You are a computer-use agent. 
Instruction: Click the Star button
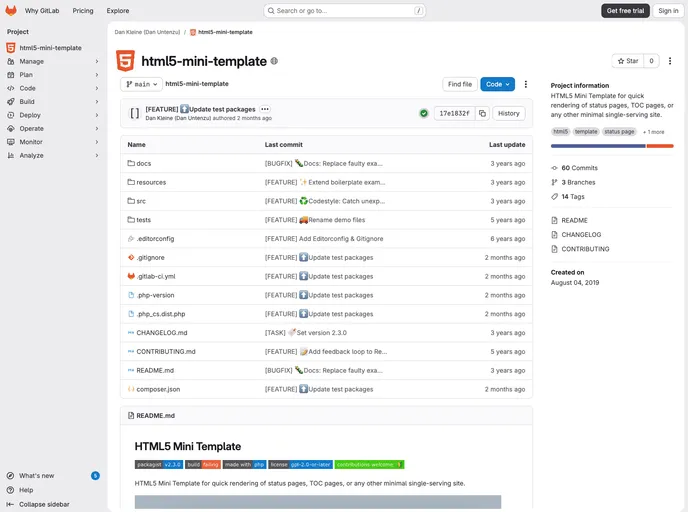[x=627, y=61]
